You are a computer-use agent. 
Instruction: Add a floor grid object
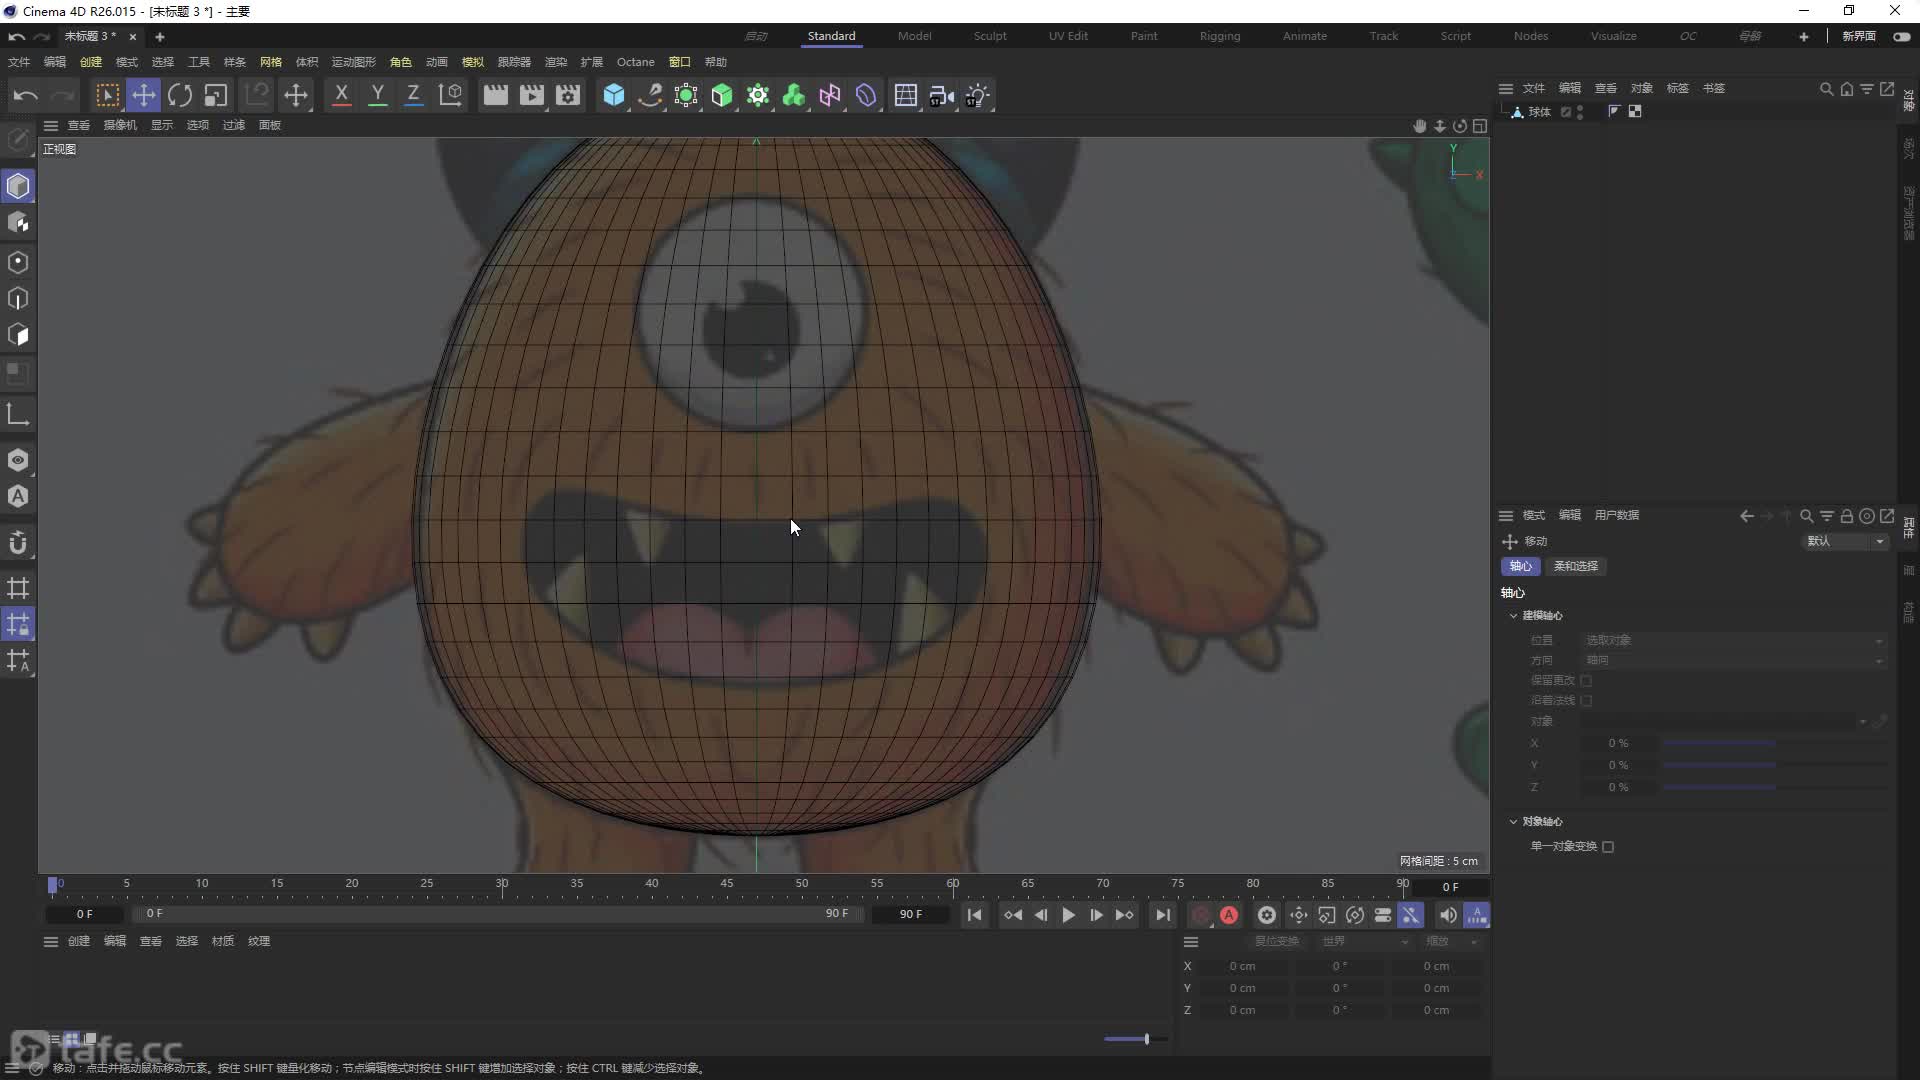906,95
